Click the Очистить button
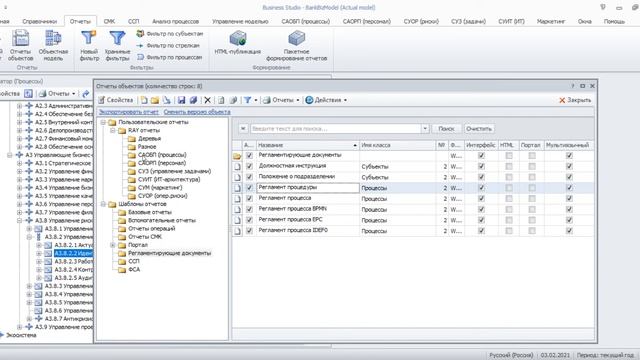The image size is (640, 360). click(479, 129)
